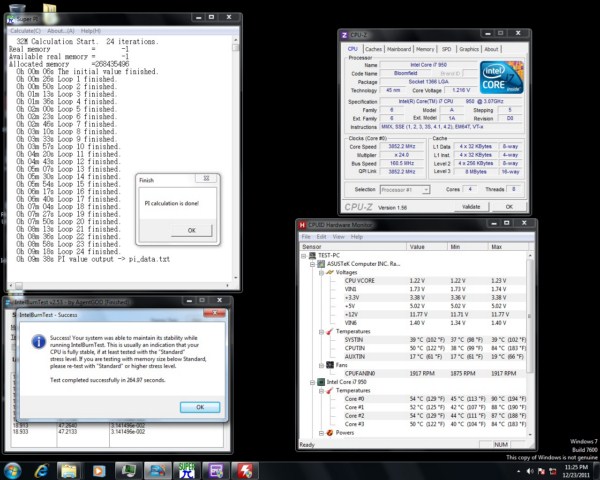This screenshot has width=600, height=480.
Task: Open the Action Center flag tray icon
Action: (x=541, y=471)
